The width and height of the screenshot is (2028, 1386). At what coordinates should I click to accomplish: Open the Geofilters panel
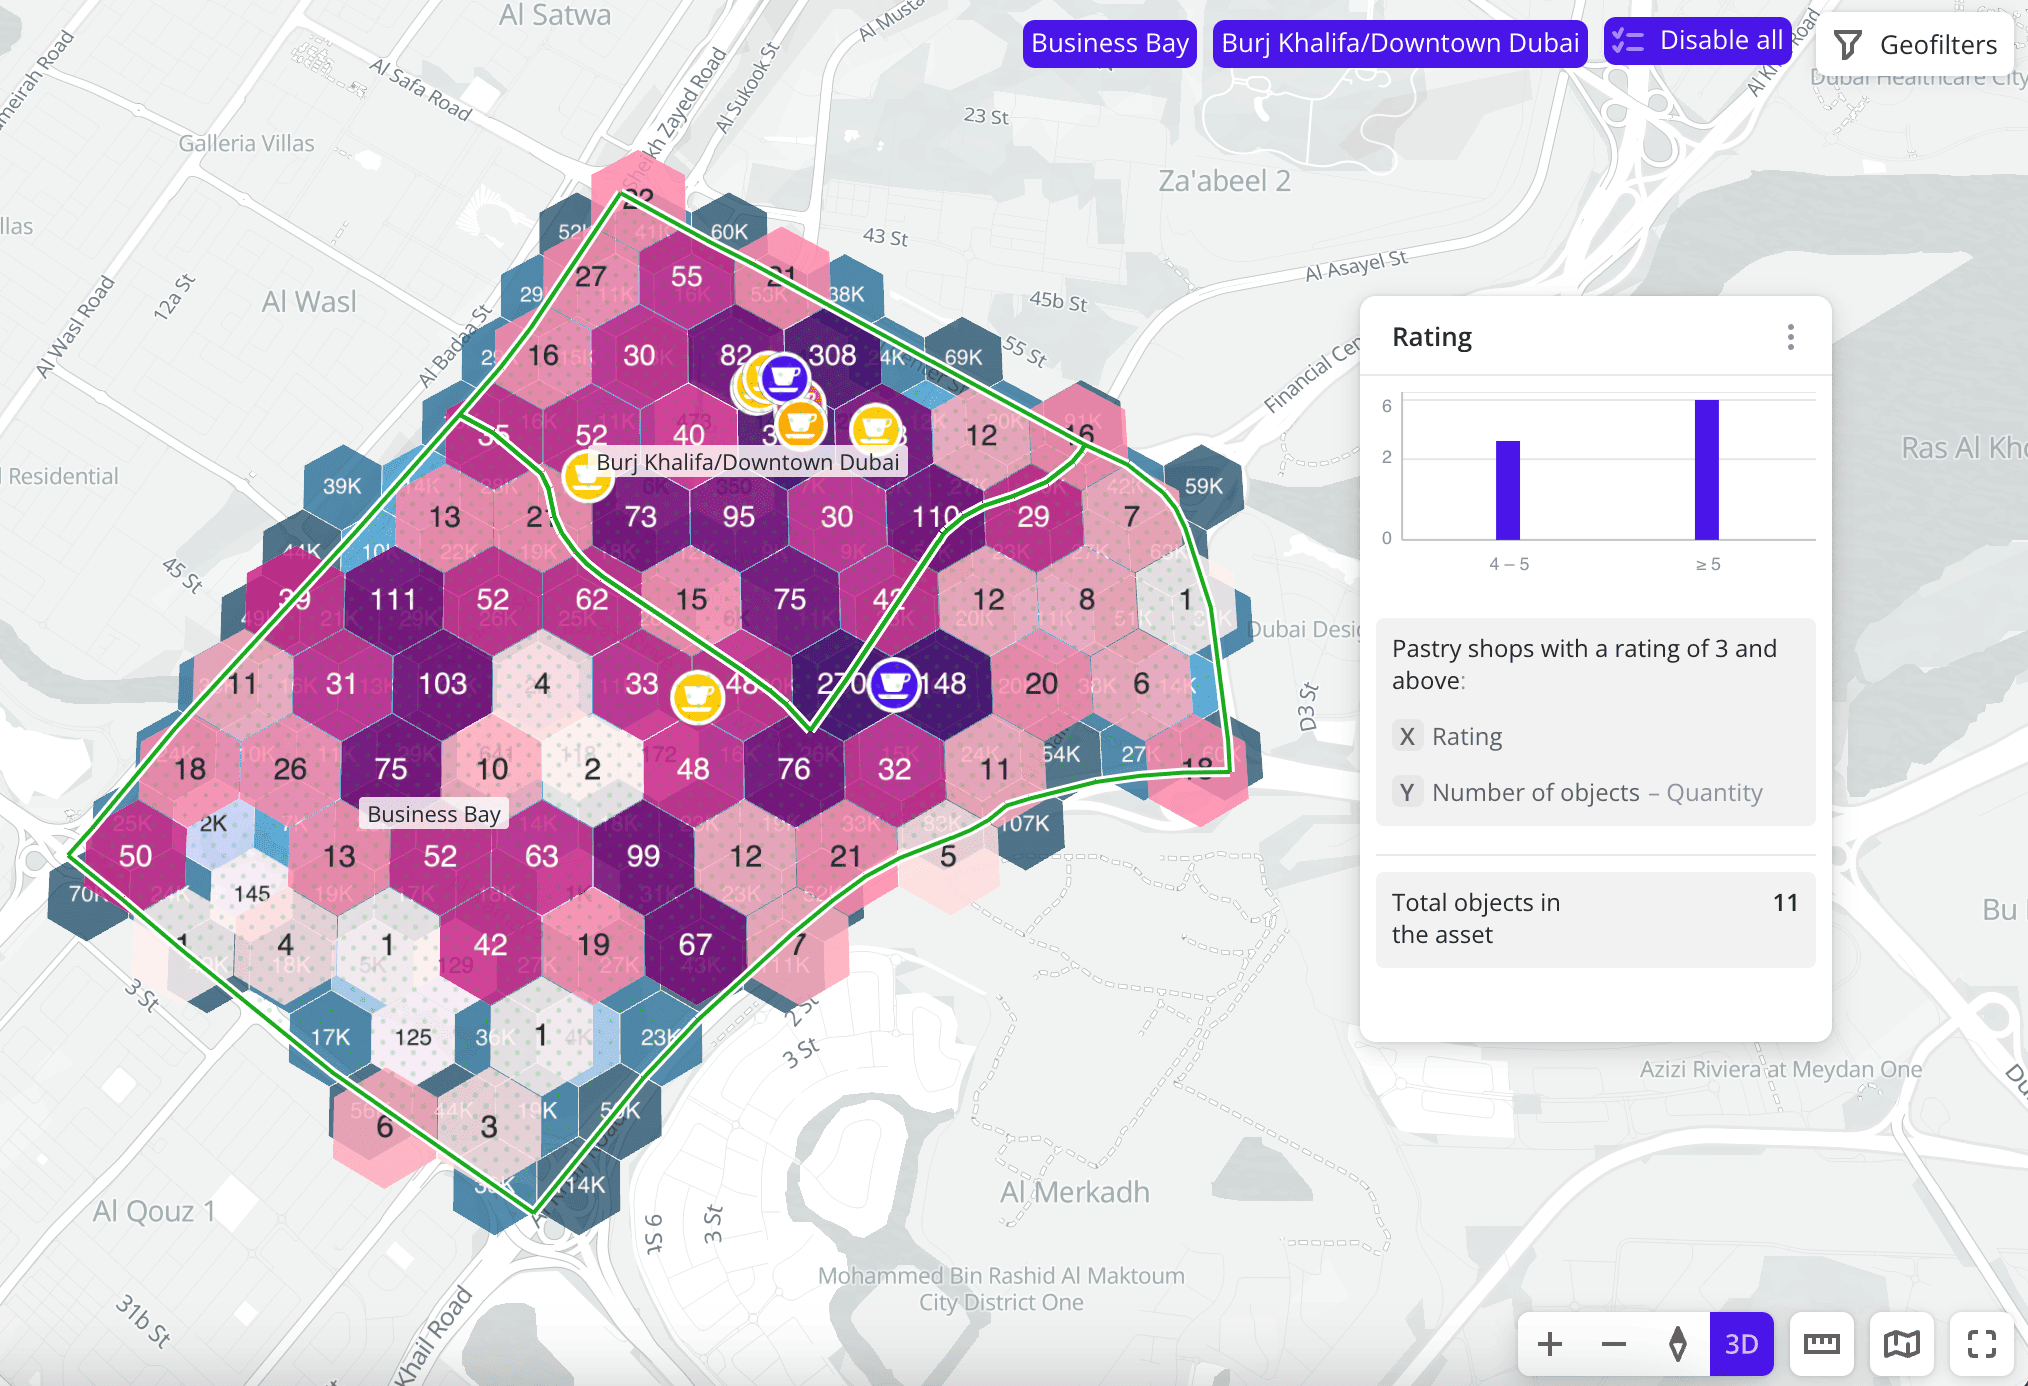click(x=1916, y=45)
